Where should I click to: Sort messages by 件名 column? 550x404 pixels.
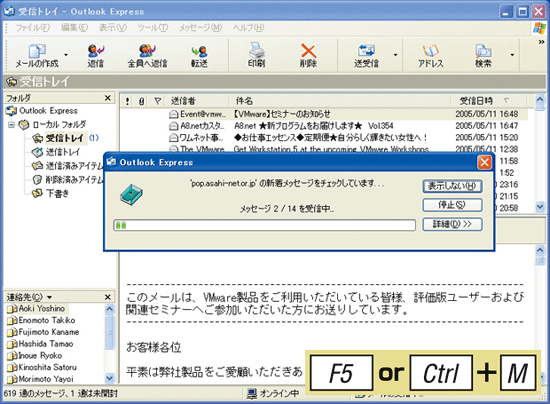(x=340, y=101)
